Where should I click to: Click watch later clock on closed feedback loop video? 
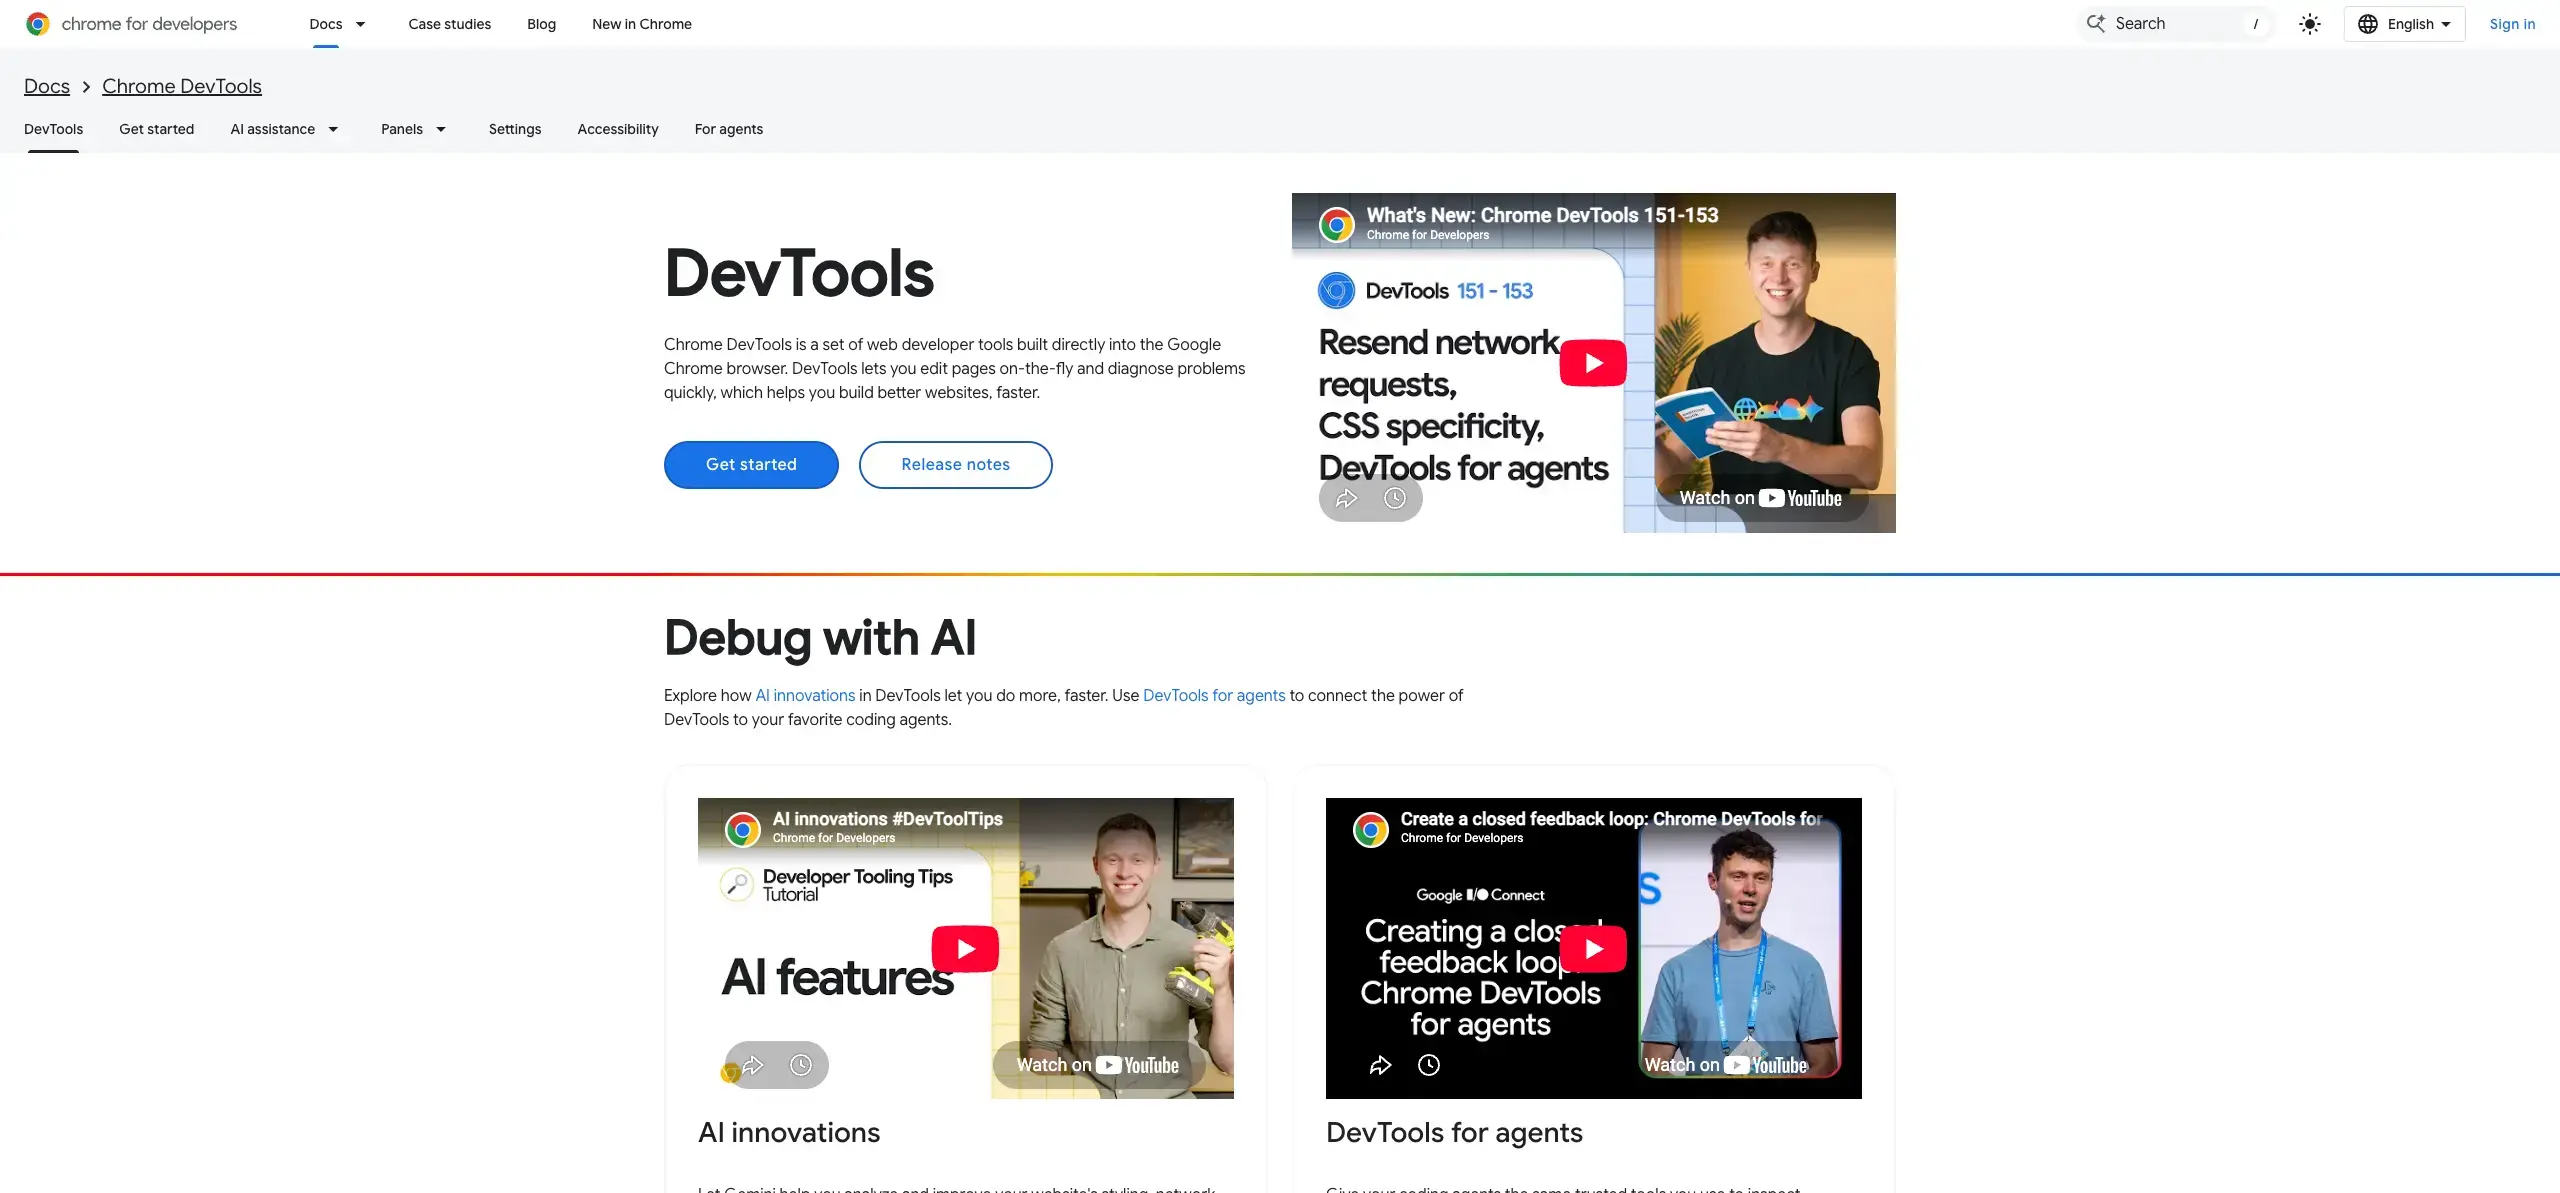[x=1429, y=1065]
